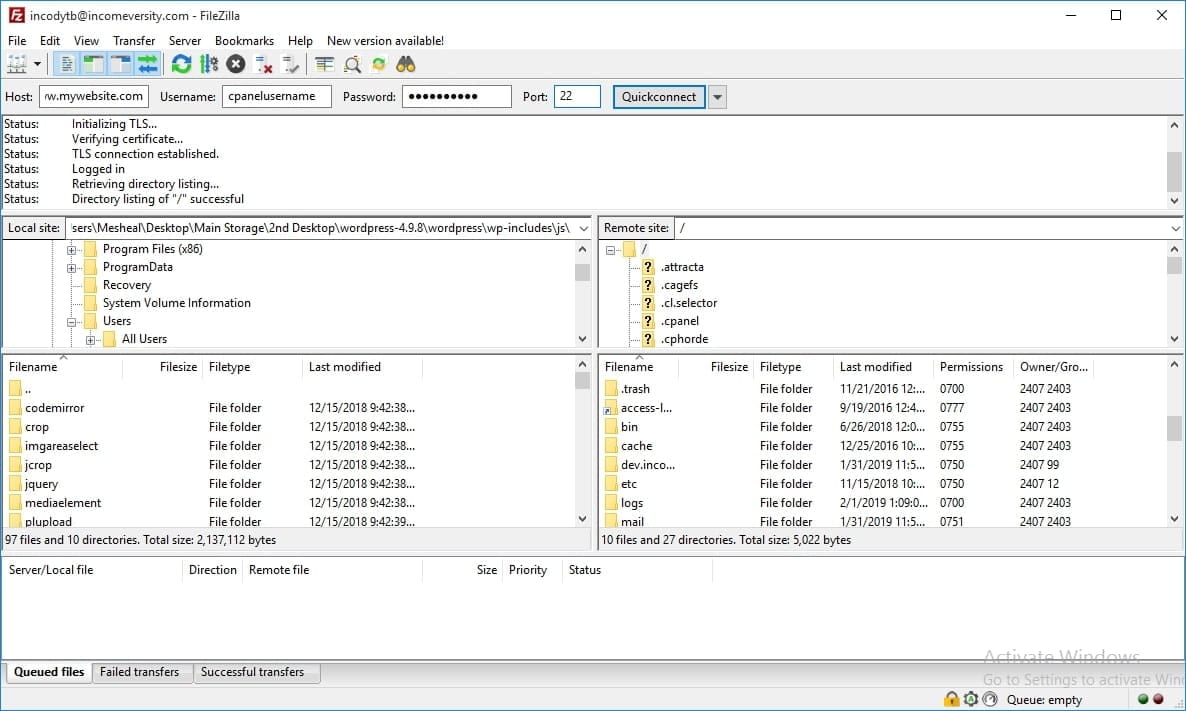Screen dimensions: 1186x711
Task: Toggle processing of transfer queue
Action: pos(209,64)
